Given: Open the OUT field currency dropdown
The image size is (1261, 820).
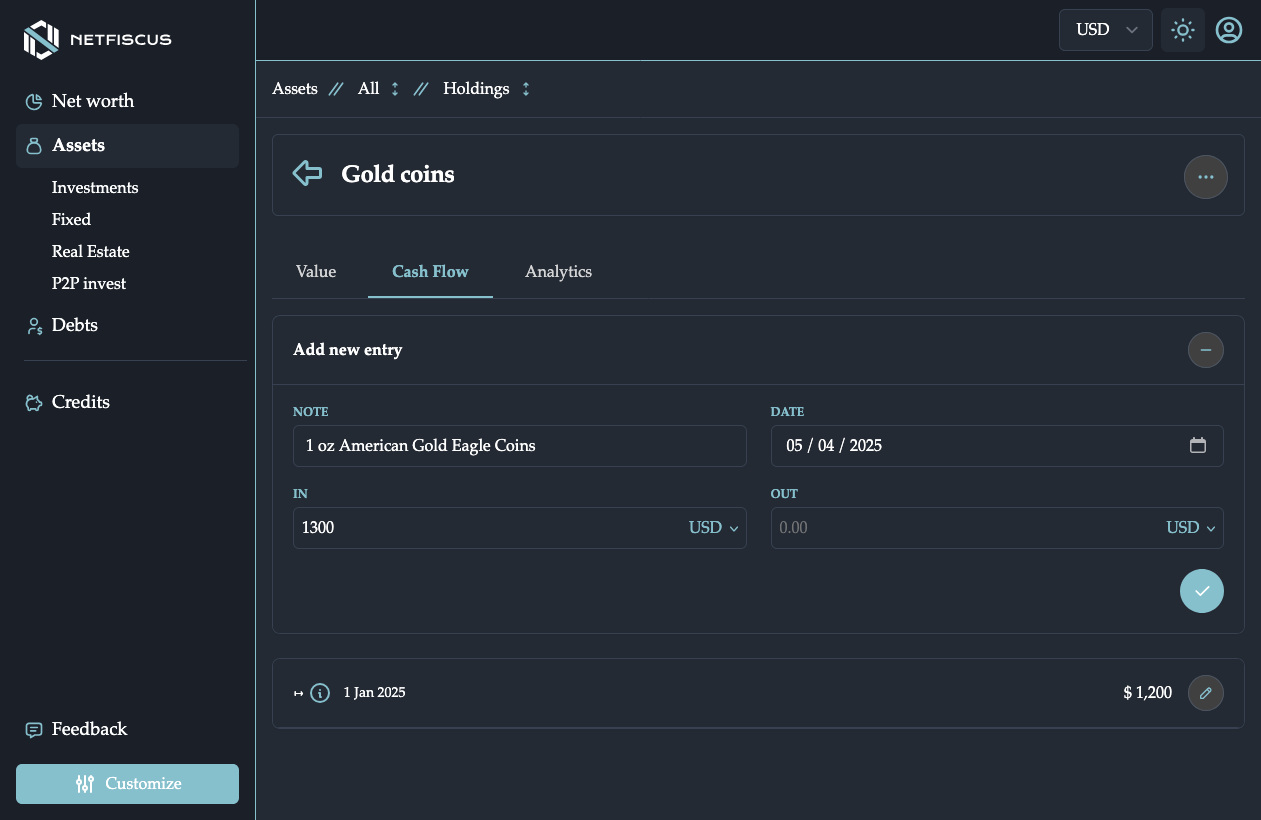Looking at the screenshot, I should (x=1191, y=528).
